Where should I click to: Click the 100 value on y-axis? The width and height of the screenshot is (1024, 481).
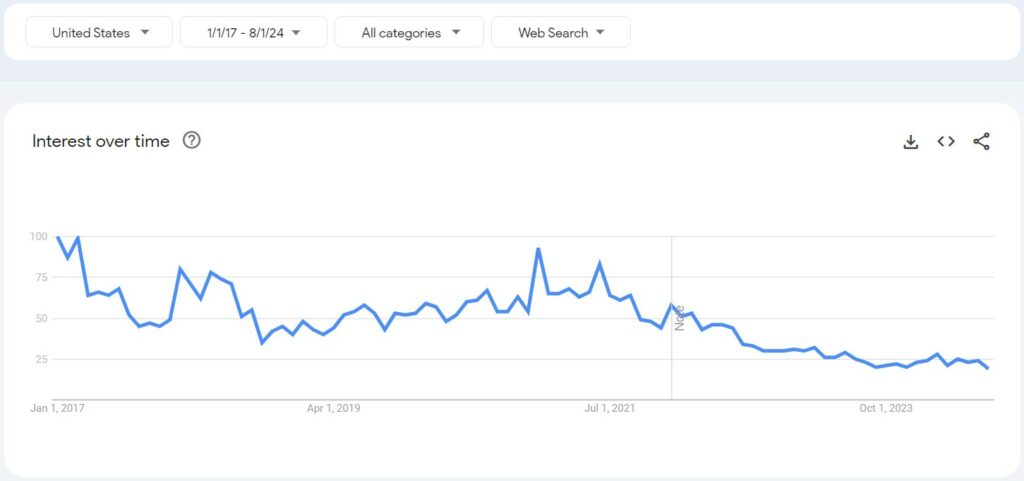(x=39, y=236)
